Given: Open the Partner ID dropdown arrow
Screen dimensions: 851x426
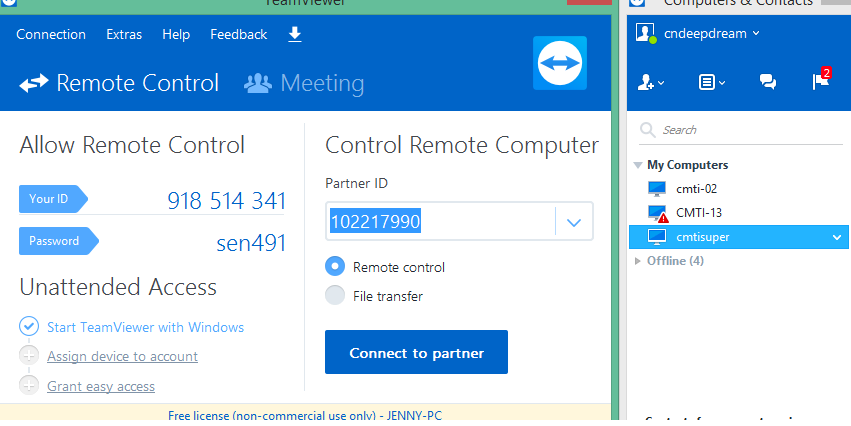Looking at the screenshot, I should pyautogui.click(x=574, y=222).
